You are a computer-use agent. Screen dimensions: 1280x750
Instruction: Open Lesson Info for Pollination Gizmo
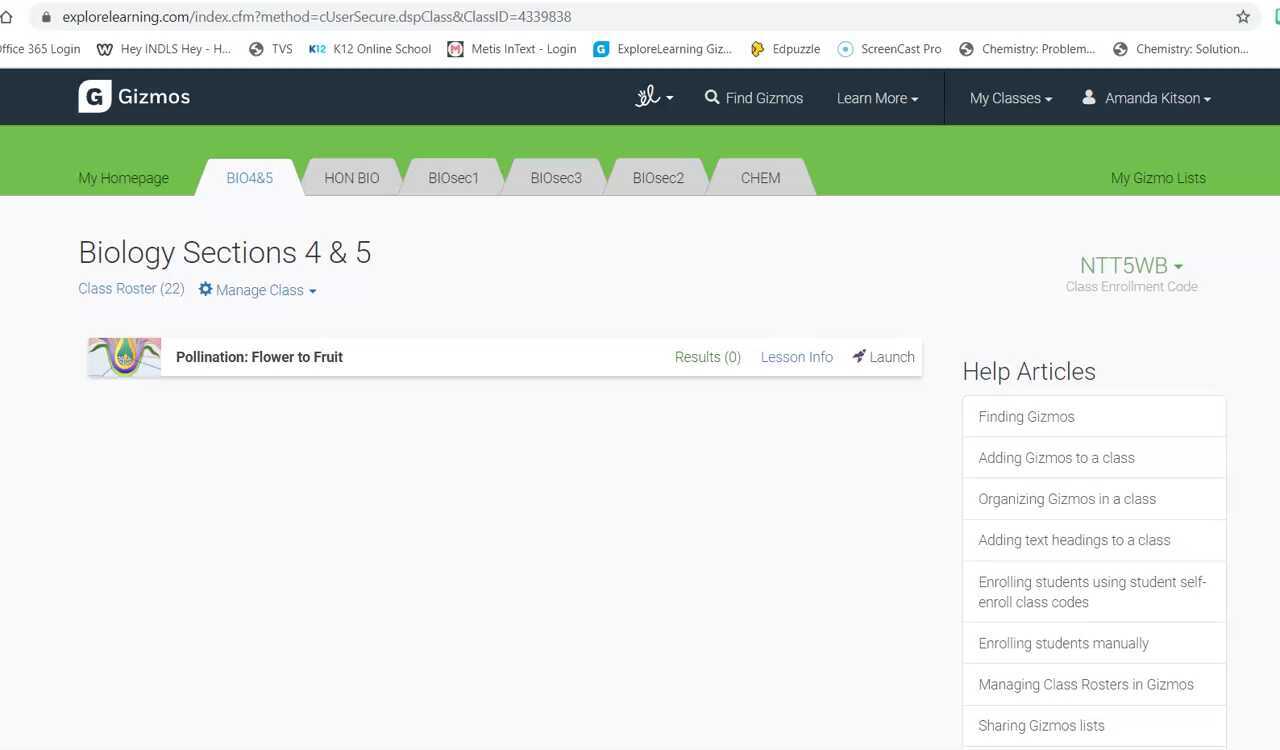click(x=797, y=357)
